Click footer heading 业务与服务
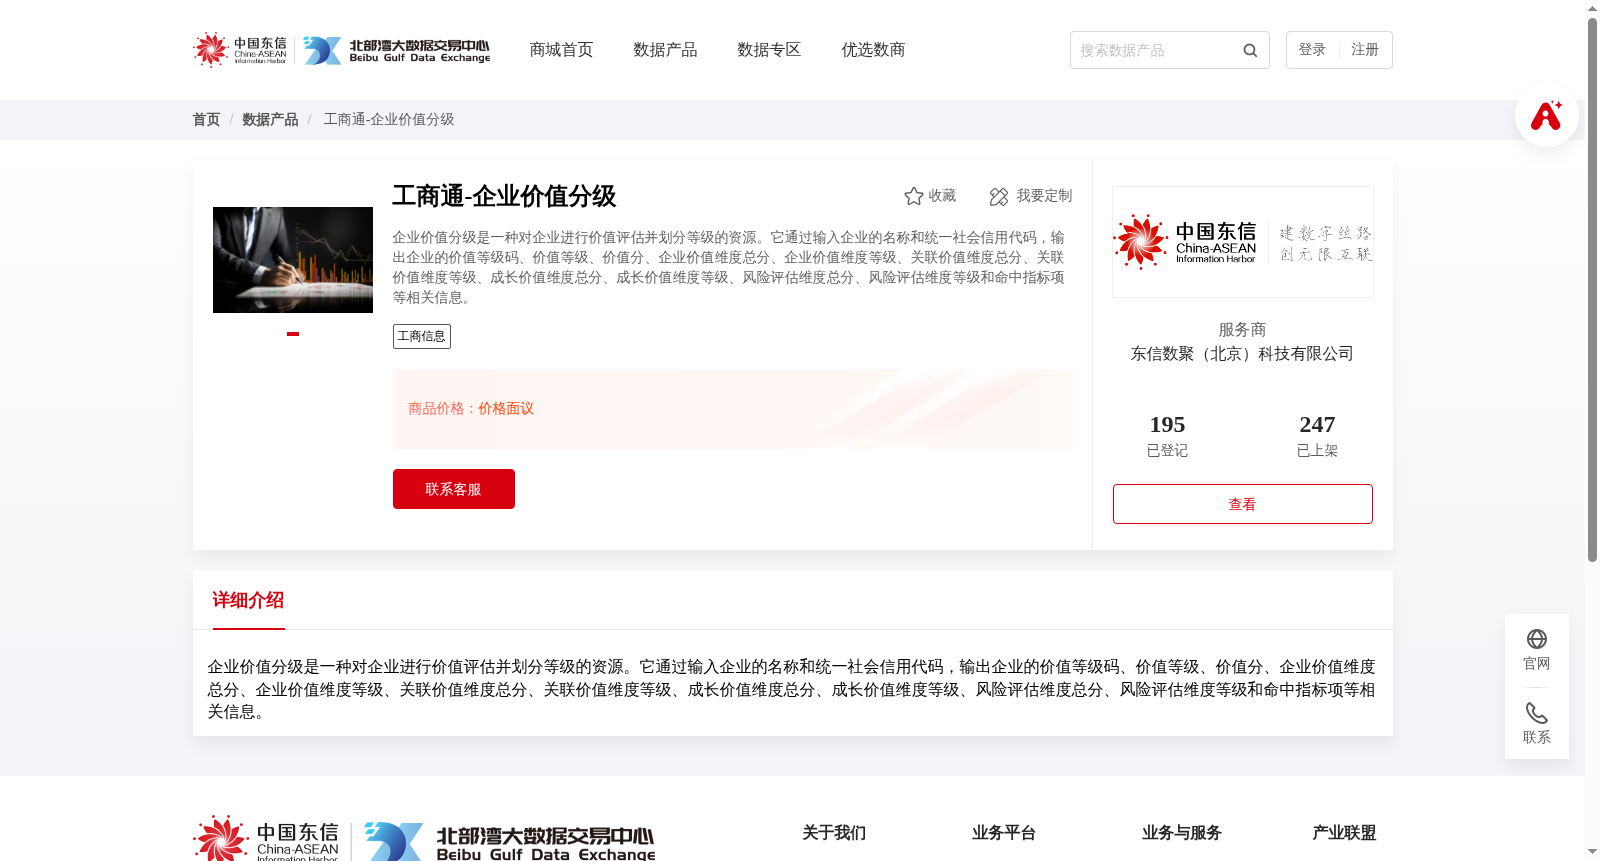 point(1182,833)
